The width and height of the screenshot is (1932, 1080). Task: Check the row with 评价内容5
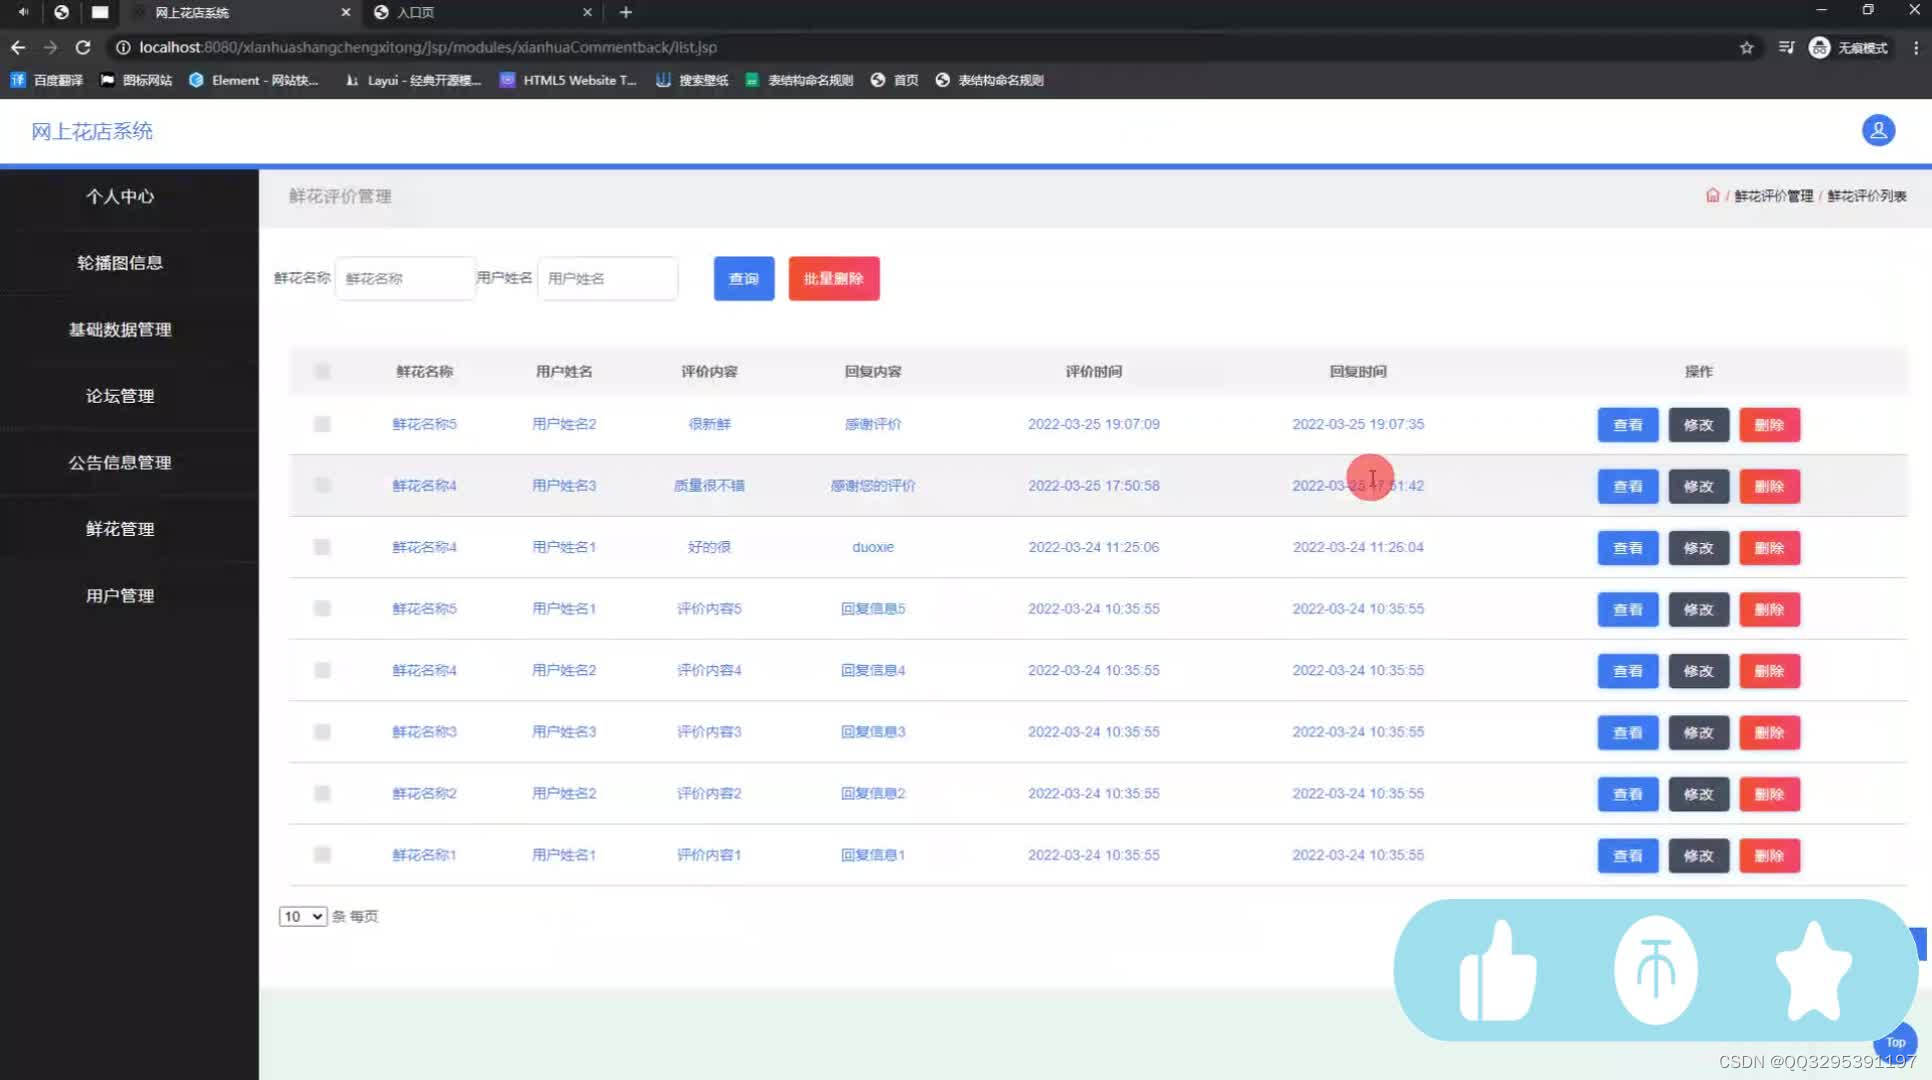tap(321, 608)
